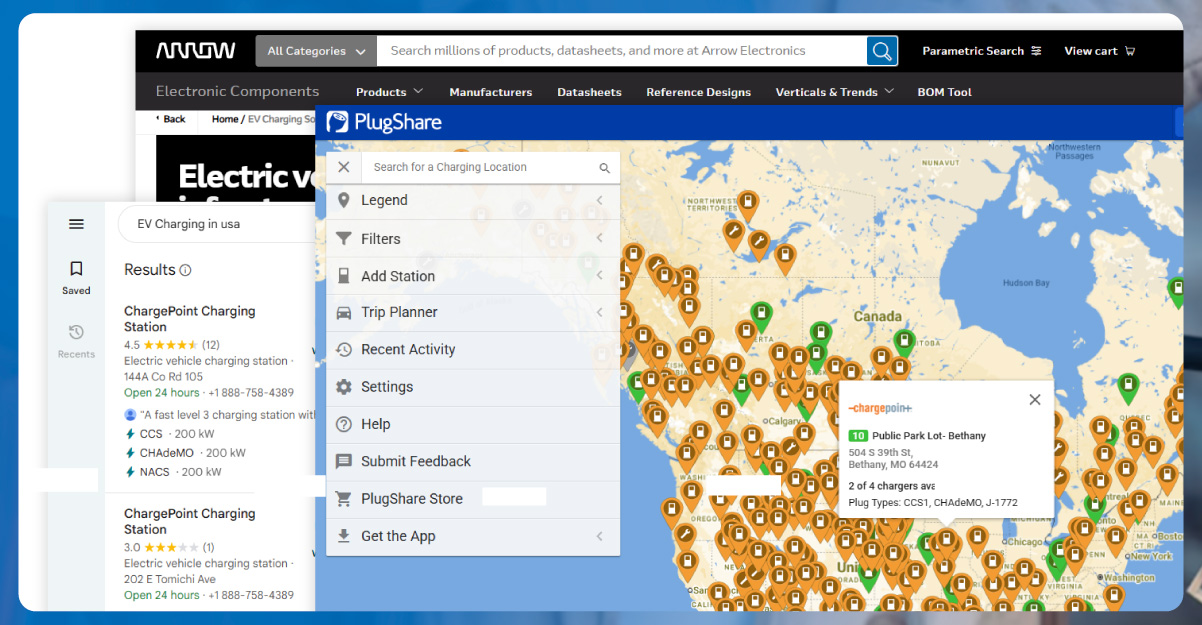Click the green charger pin near Hudson Bay
1202x625 pixels.
click(x=1176, y=291)
